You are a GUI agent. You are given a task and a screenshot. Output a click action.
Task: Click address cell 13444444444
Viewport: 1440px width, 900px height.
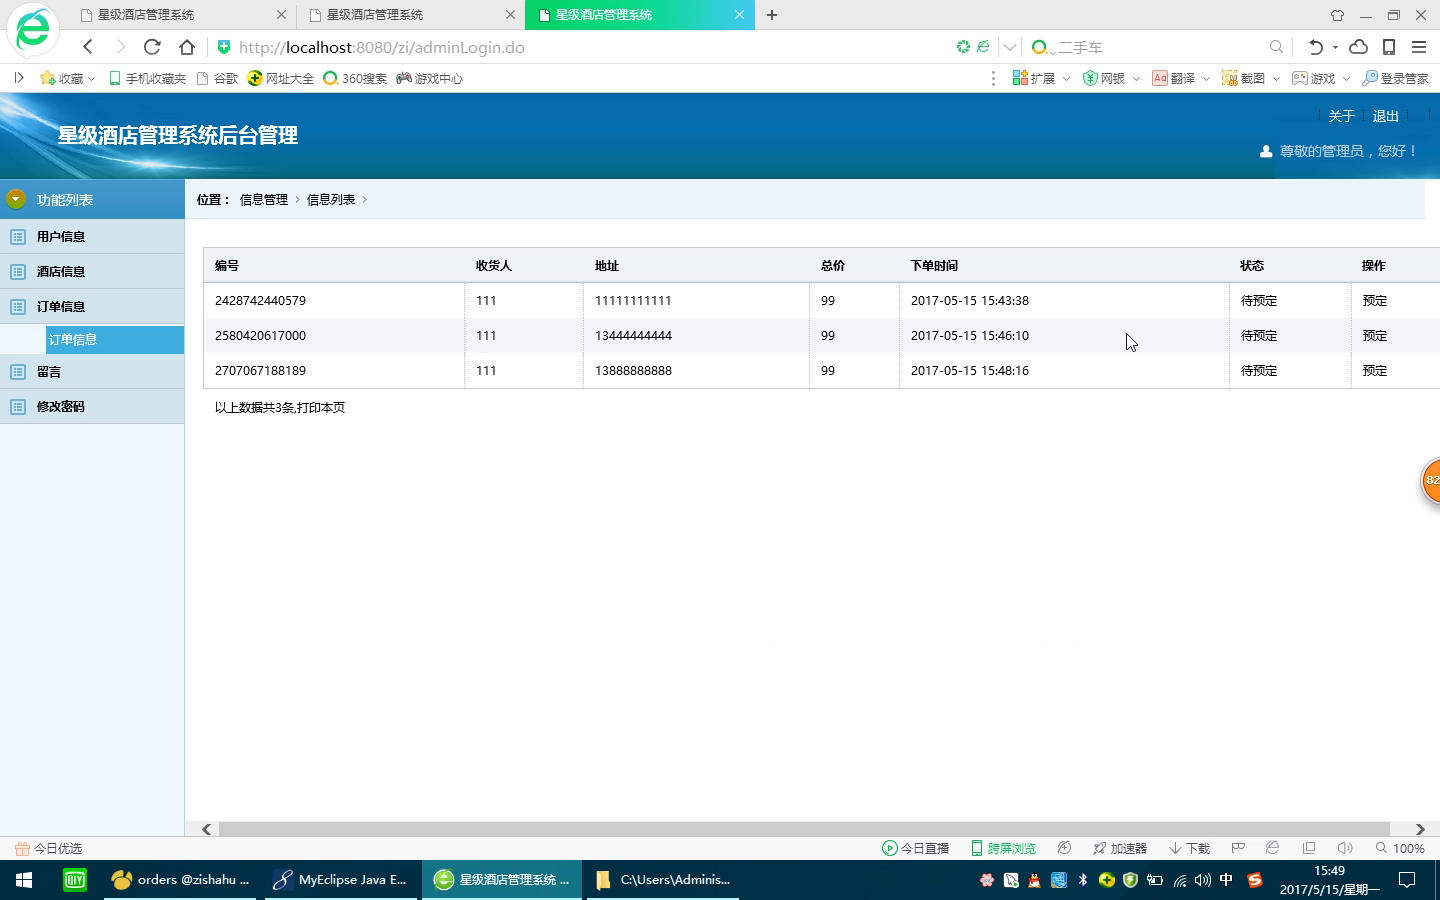tap(633, 335)
